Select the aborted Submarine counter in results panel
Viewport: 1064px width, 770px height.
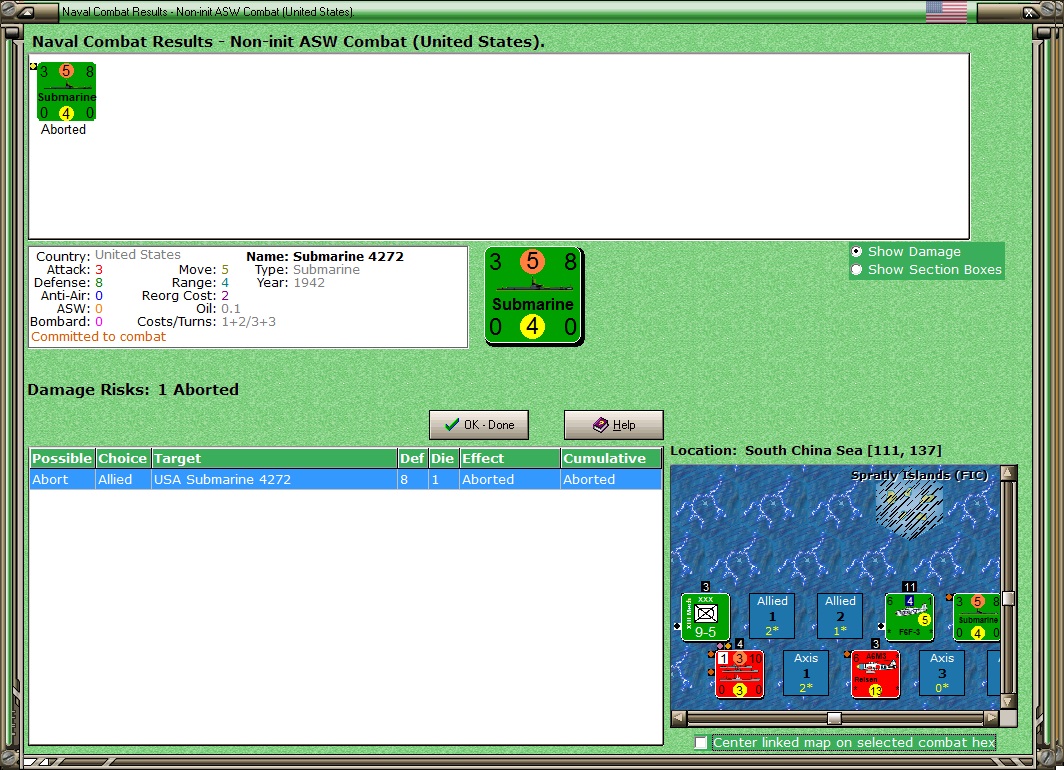66,92
